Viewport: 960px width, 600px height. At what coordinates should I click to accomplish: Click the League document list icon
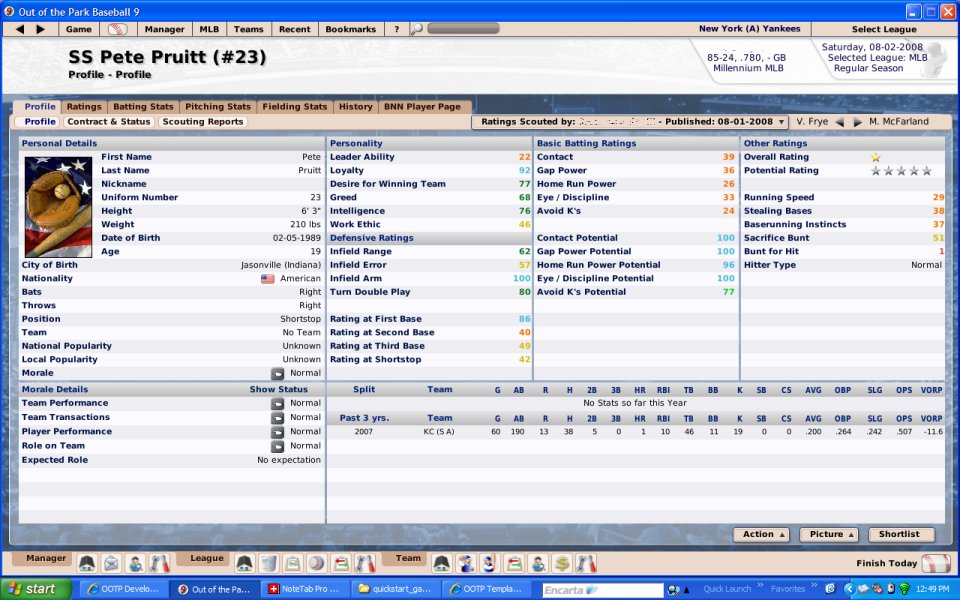[293, 563]
